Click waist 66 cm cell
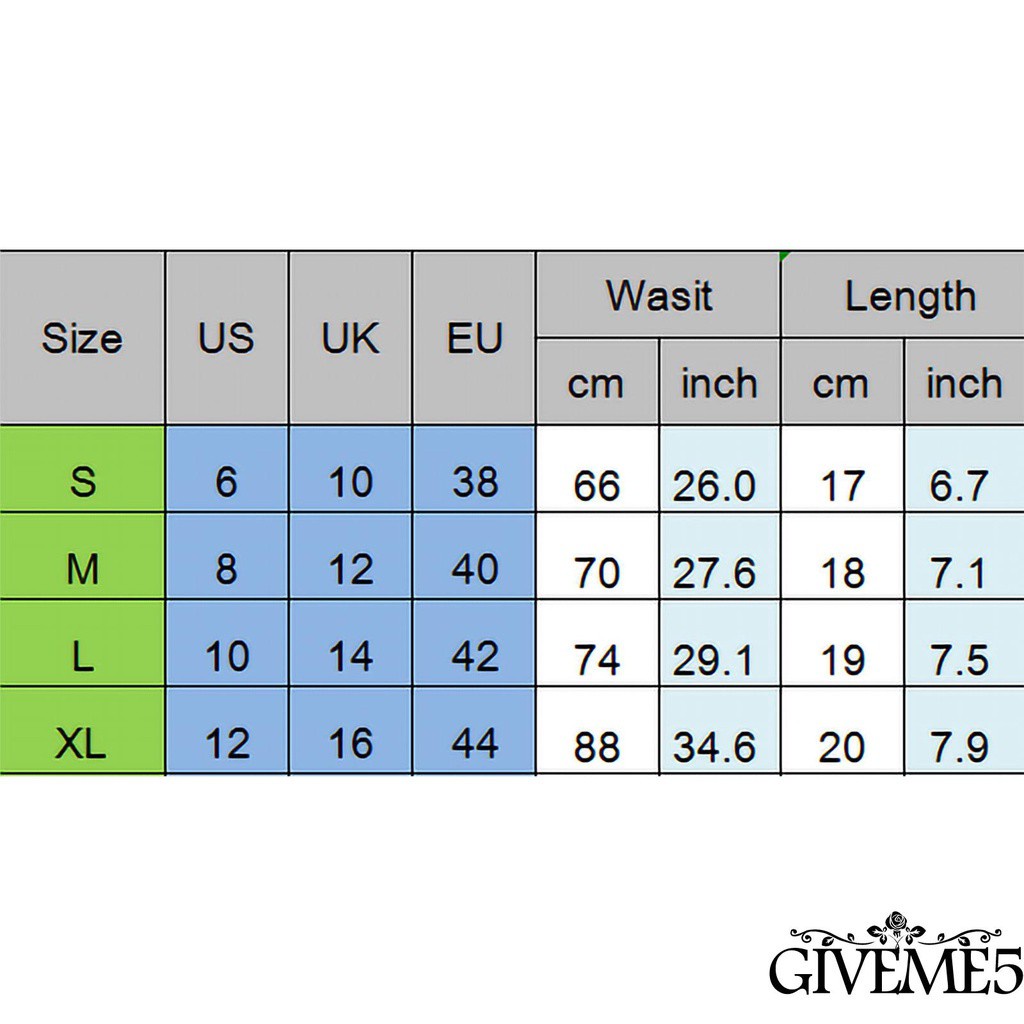The width and height of the screenshot is (1024, 1024). [x=597, y=486]
